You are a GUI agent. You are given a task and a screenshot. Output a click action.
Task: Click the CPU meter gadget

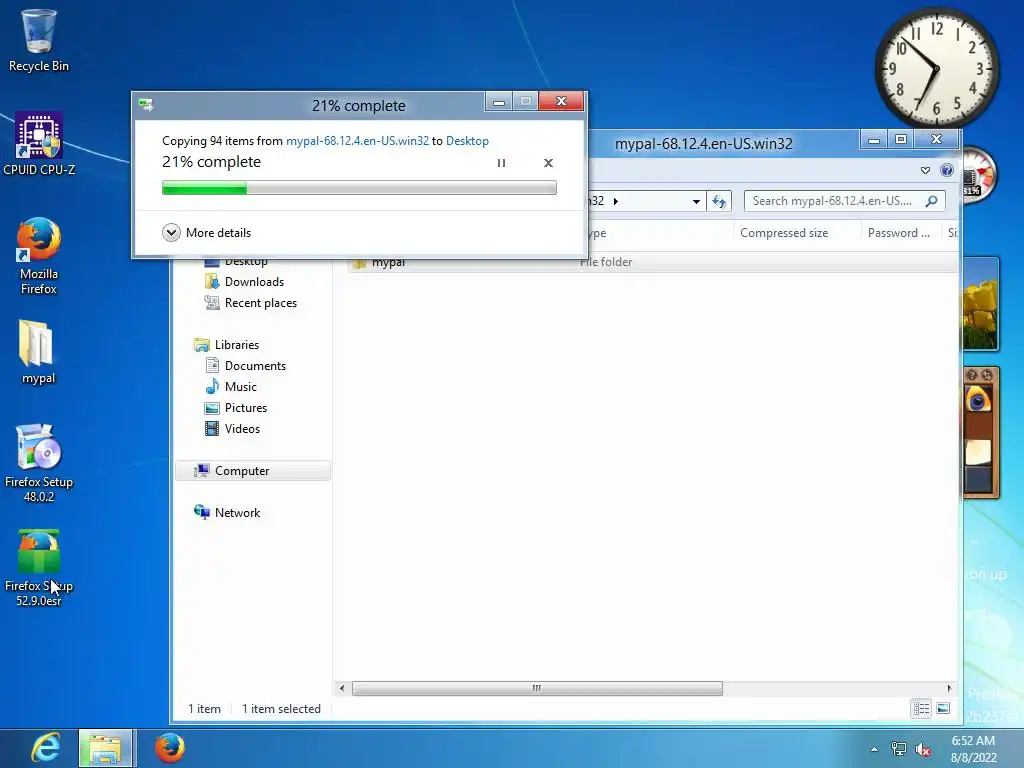click(x=978, y=175)
